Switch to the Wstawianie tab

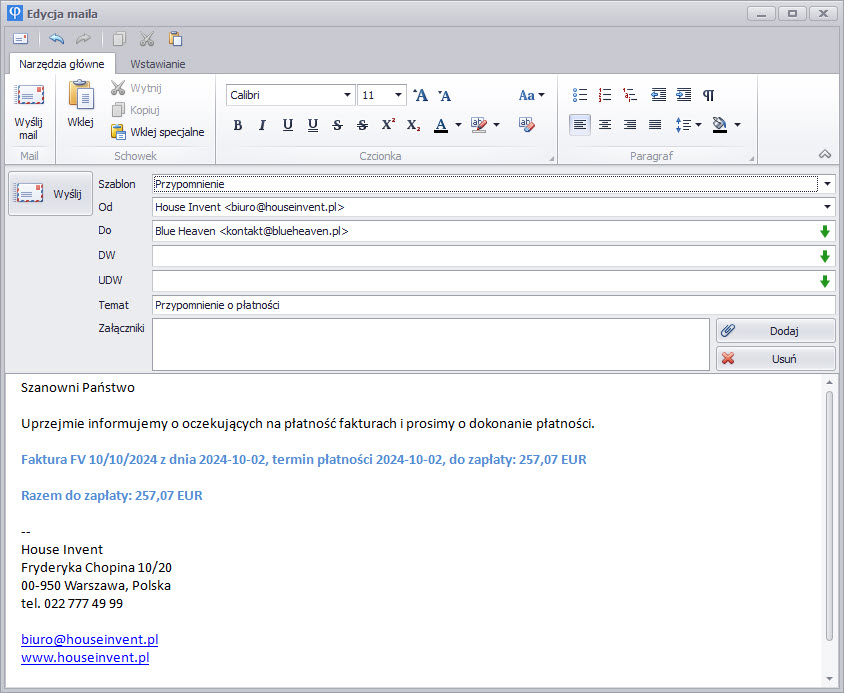point(157,64)
